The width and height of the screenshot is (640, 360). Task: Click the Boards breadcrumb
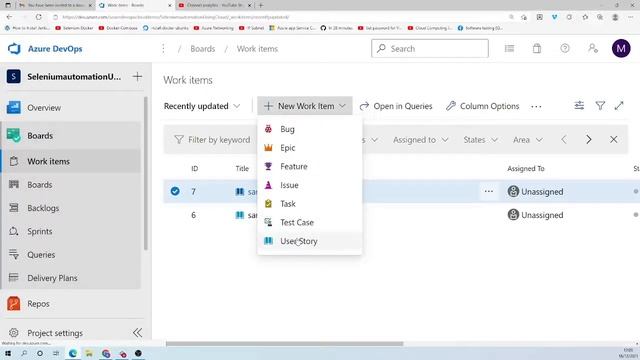coord(202,49)
